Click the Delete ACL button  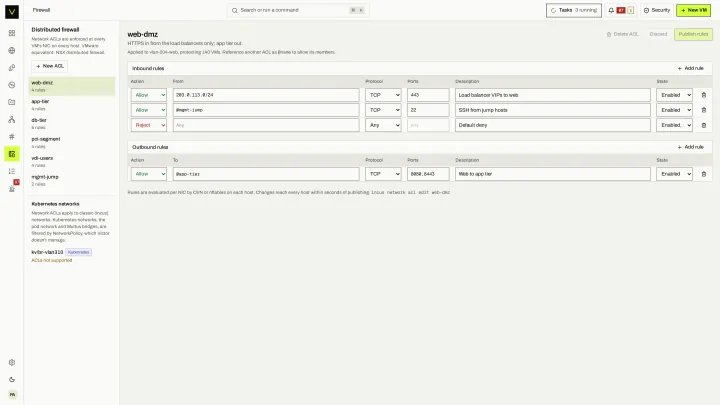click(622, 34)
